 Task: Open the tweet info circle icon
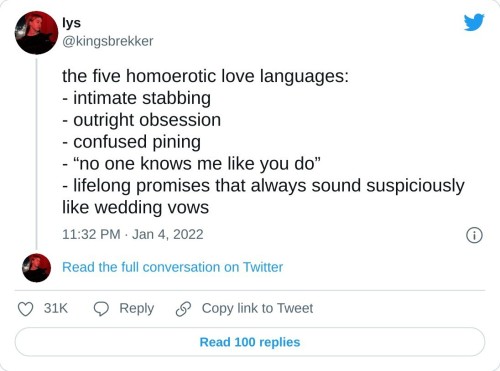(474, 235)
